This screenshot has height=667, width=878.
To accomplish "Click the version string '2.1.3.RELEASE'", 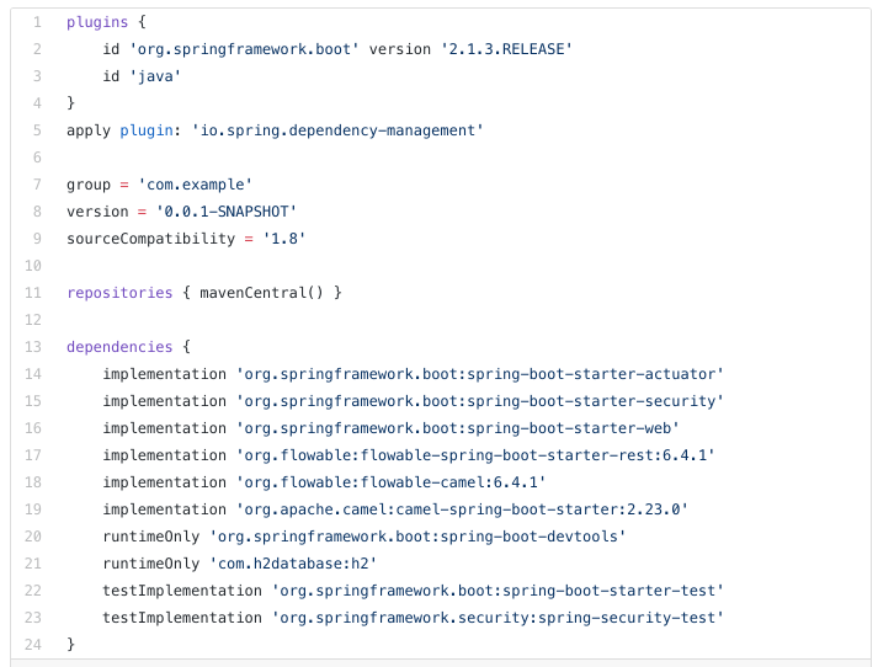I will point(507,49).
